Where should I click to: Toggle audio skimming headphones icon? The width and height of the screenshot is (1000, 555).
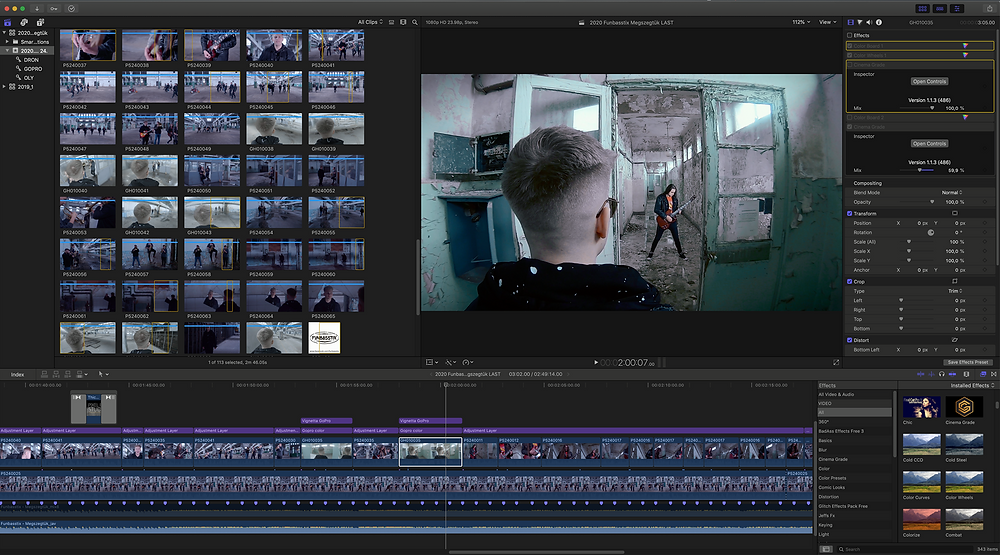941,374
